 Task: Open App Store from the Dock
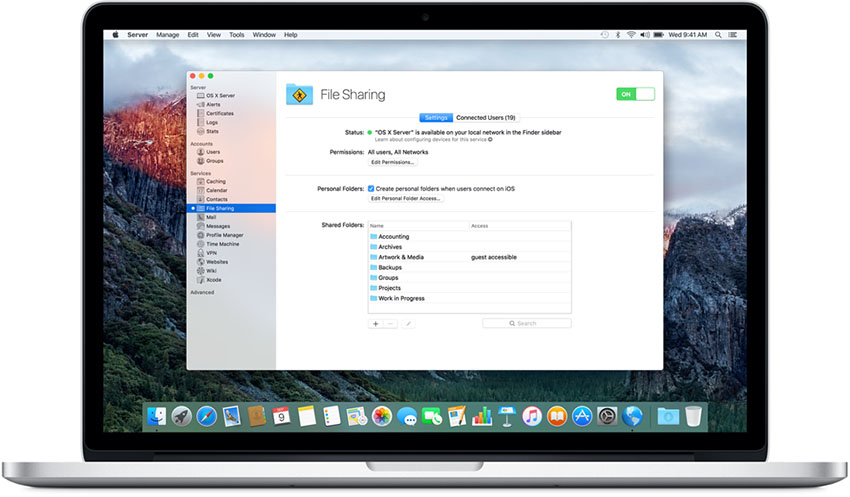click(582, 416)
